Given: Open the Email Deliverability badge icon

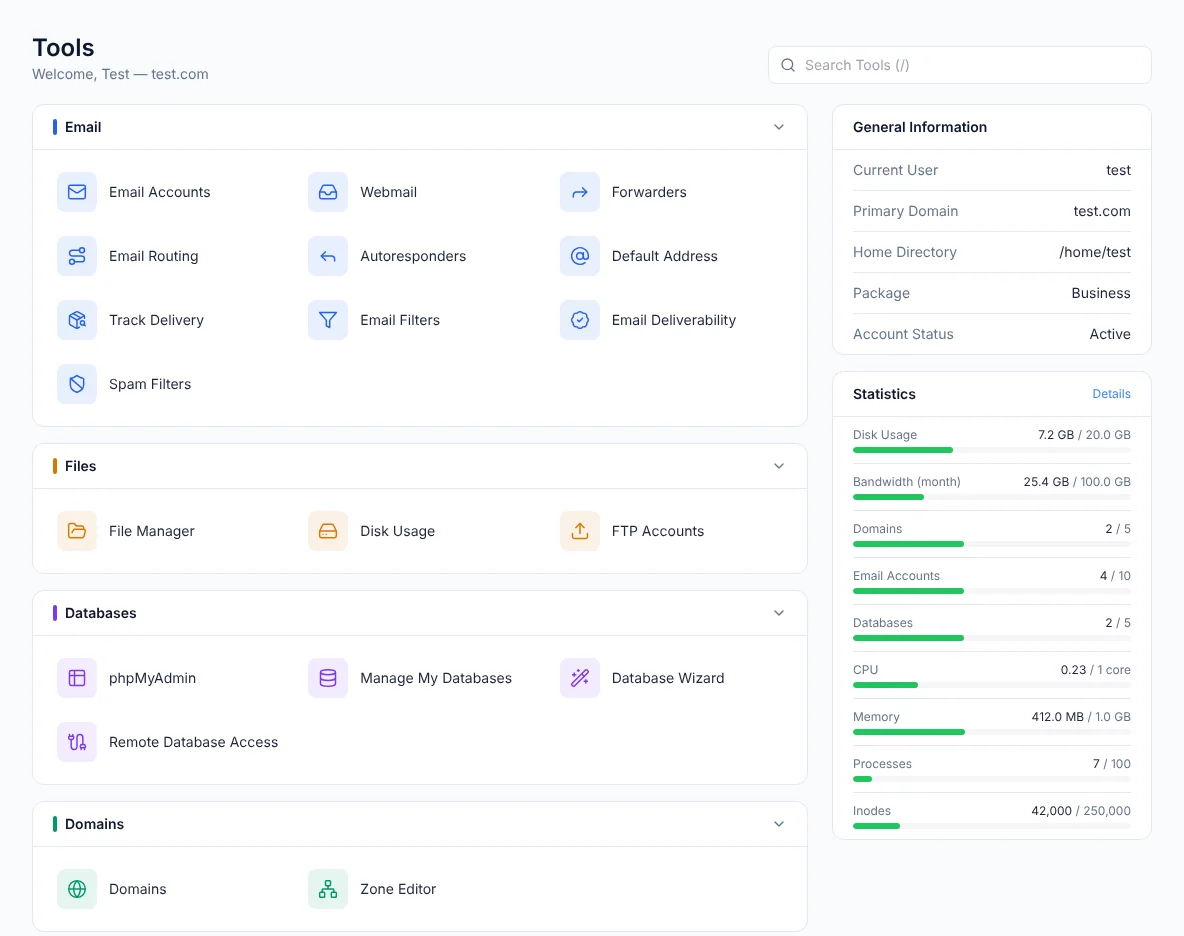Looking at the screenshot, I should pos(580,320).
